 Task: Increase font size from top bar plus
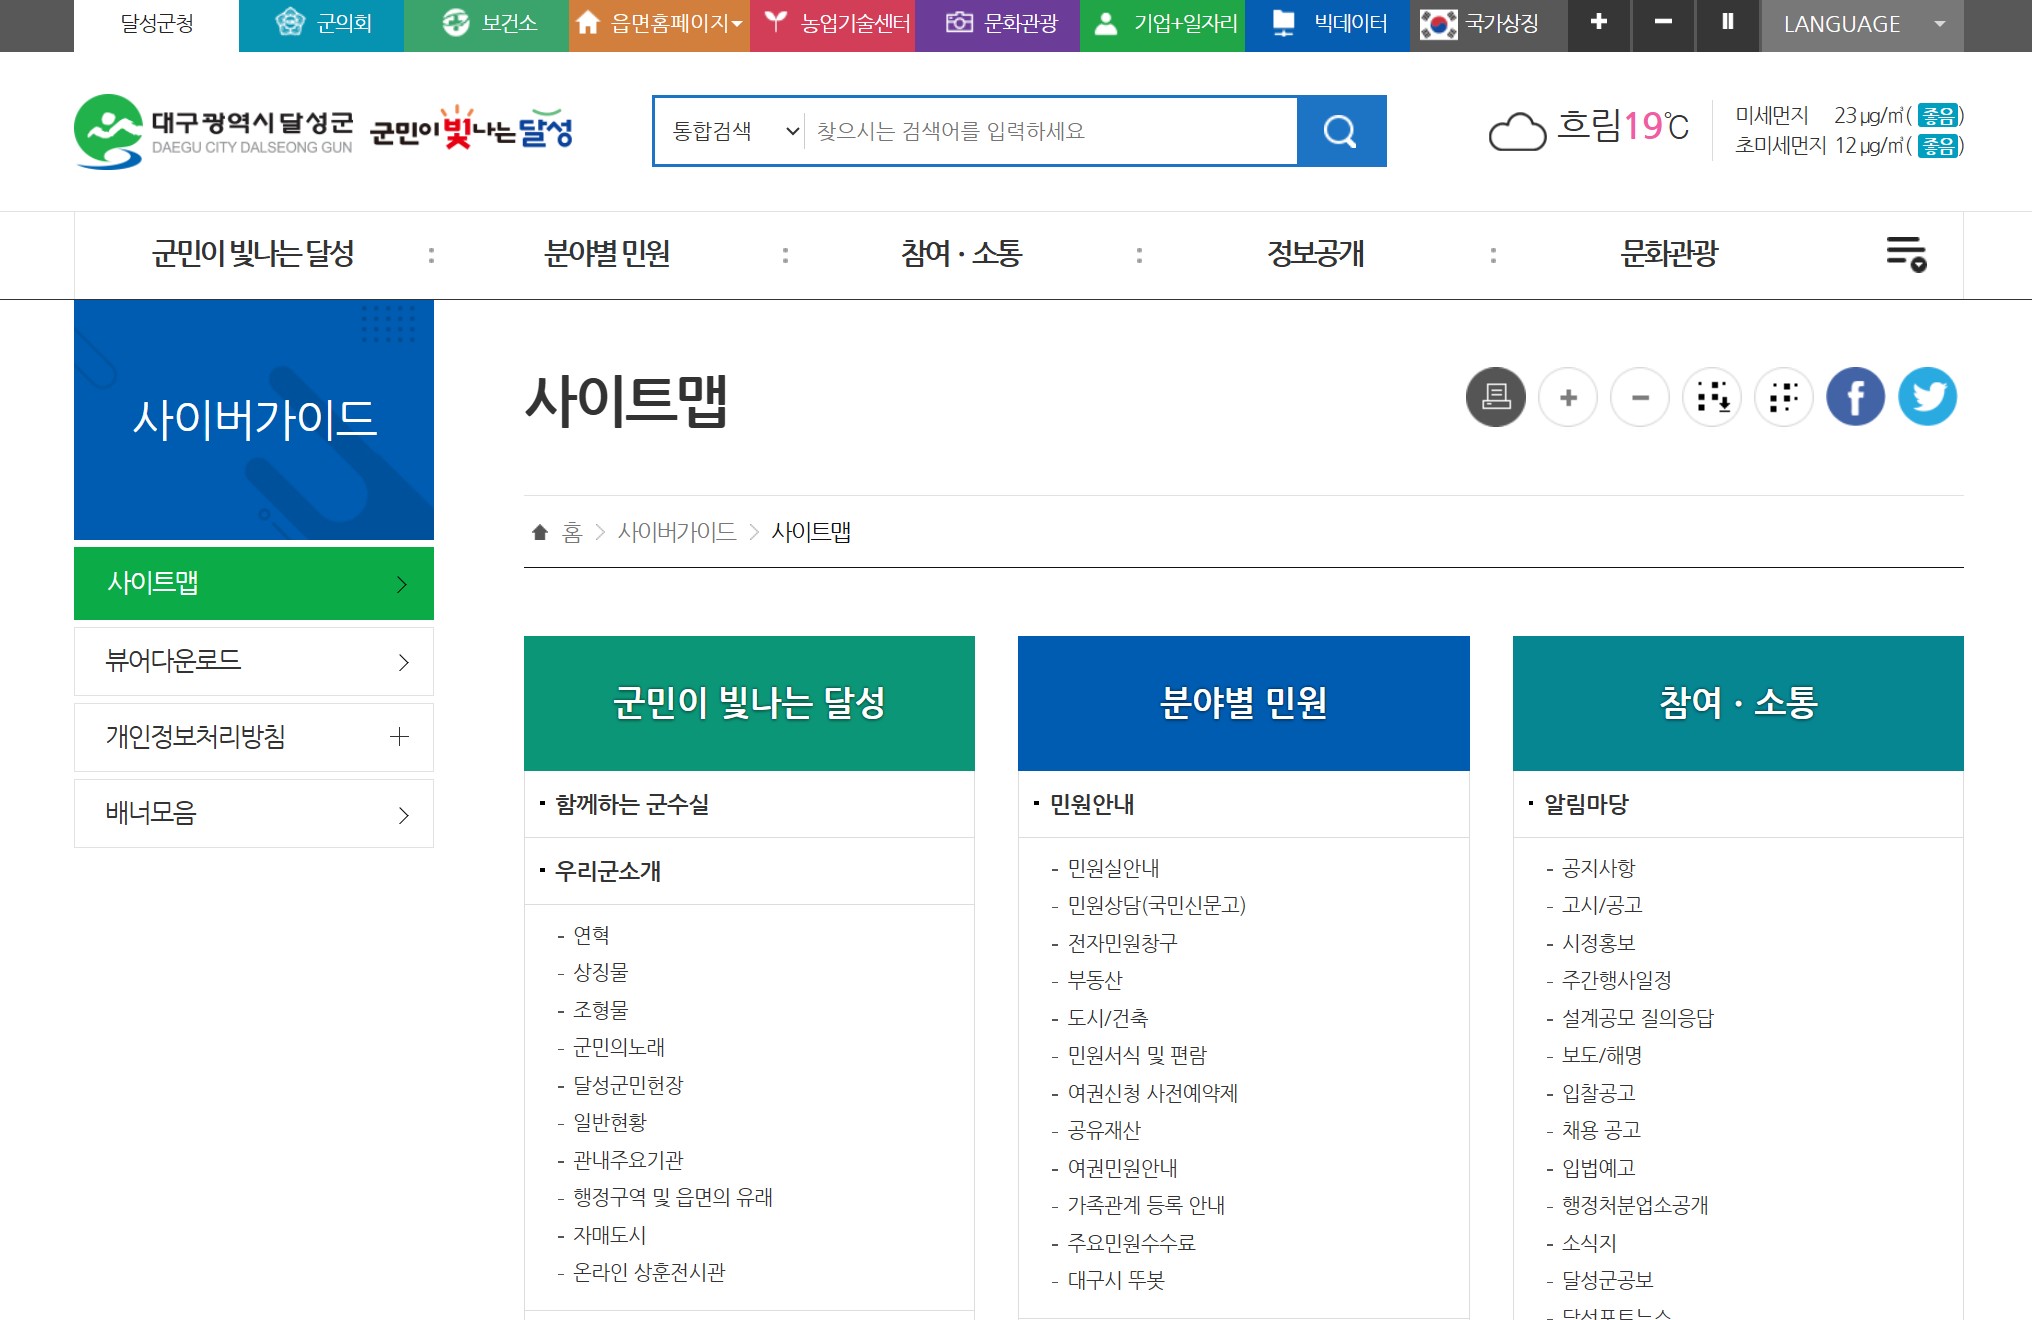coord(1598,23)
